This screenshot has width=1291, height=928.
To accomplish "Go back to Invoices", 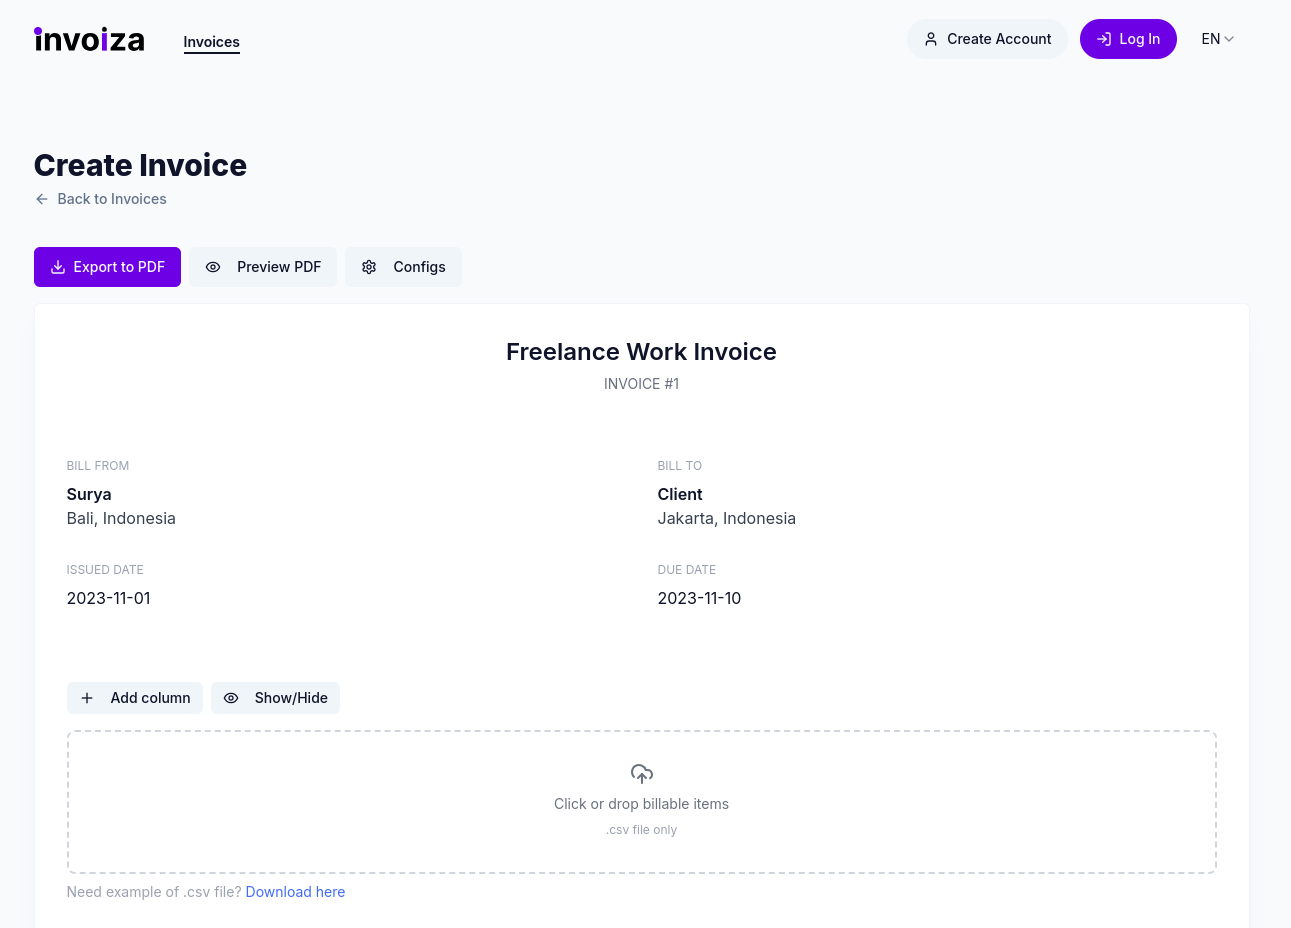I will click(x=111, y=199).
